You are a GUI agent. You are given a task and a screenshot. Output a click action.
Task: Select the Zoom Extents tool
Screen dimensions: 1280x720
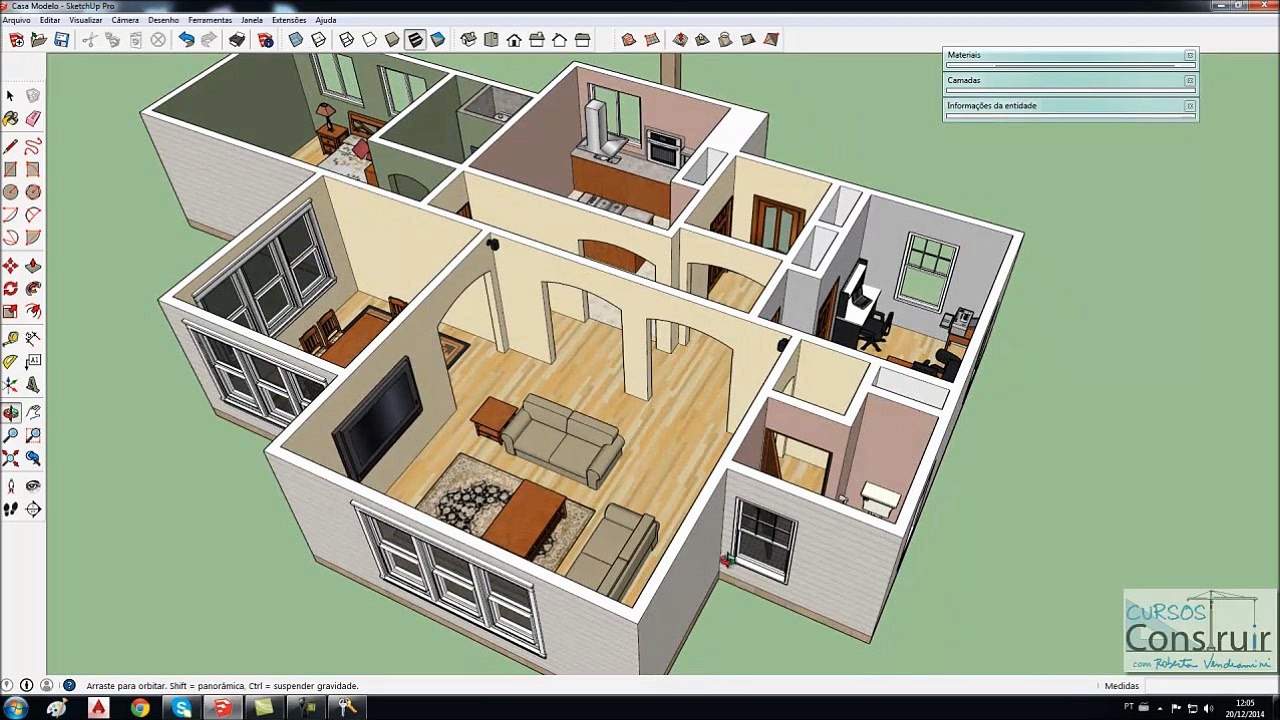[10, 458]
